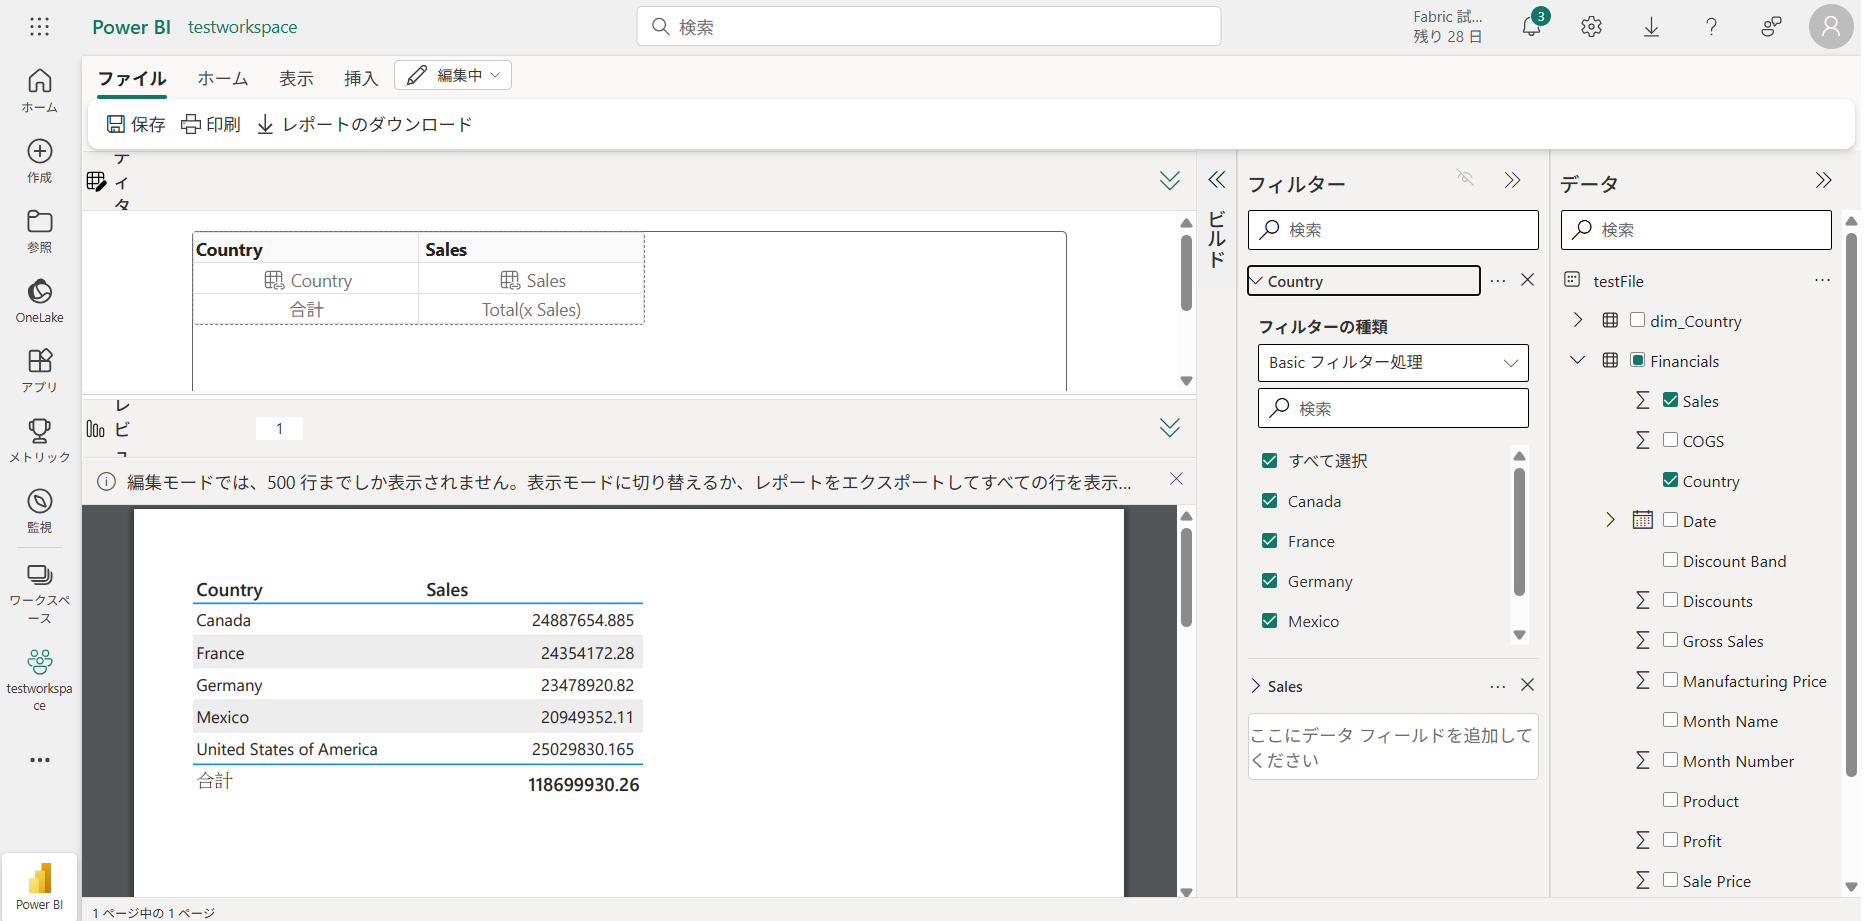
Task: Remove the Sales filter card
Action: coord(1528,685)
